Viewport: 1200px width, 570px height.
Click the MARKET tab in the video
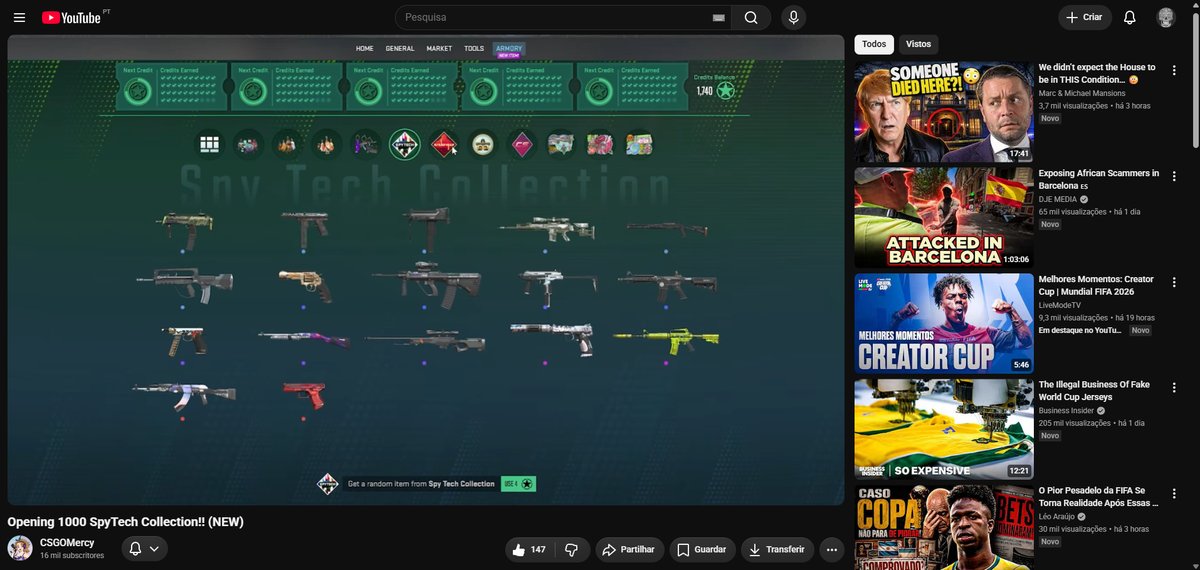[x=439, y=48]
